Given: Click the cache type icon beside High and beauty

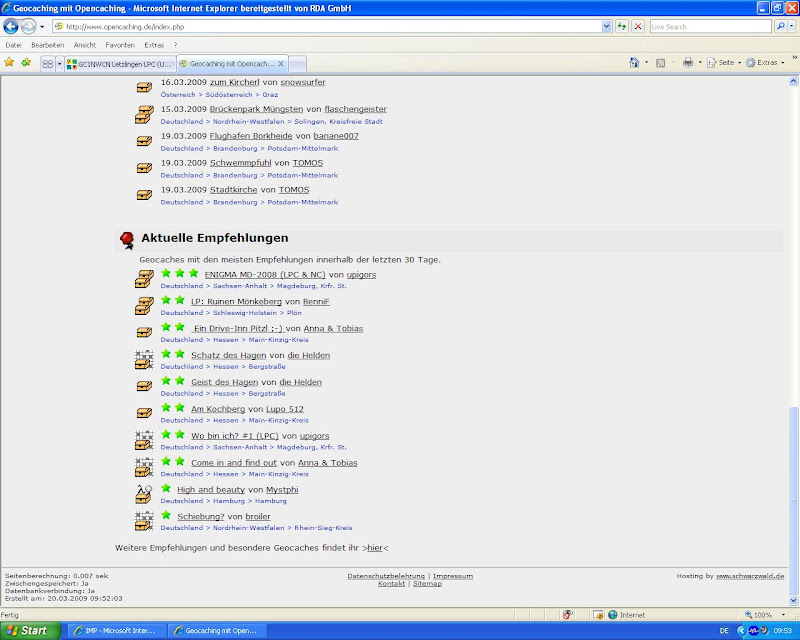Looking at the screenshot, I should coord(144,494).
